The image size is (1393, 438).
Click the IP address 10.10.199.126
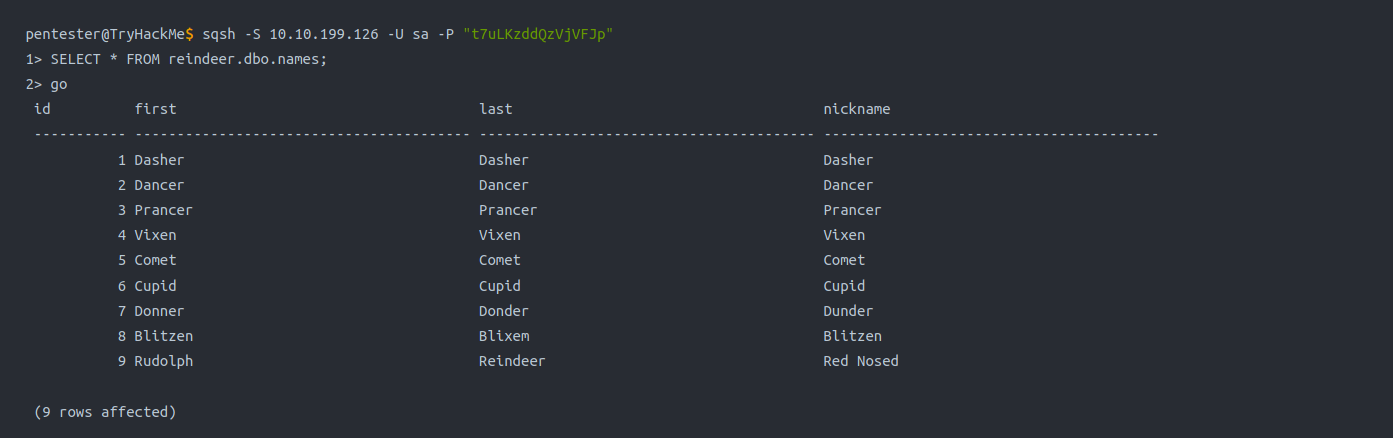pos(324,34)
